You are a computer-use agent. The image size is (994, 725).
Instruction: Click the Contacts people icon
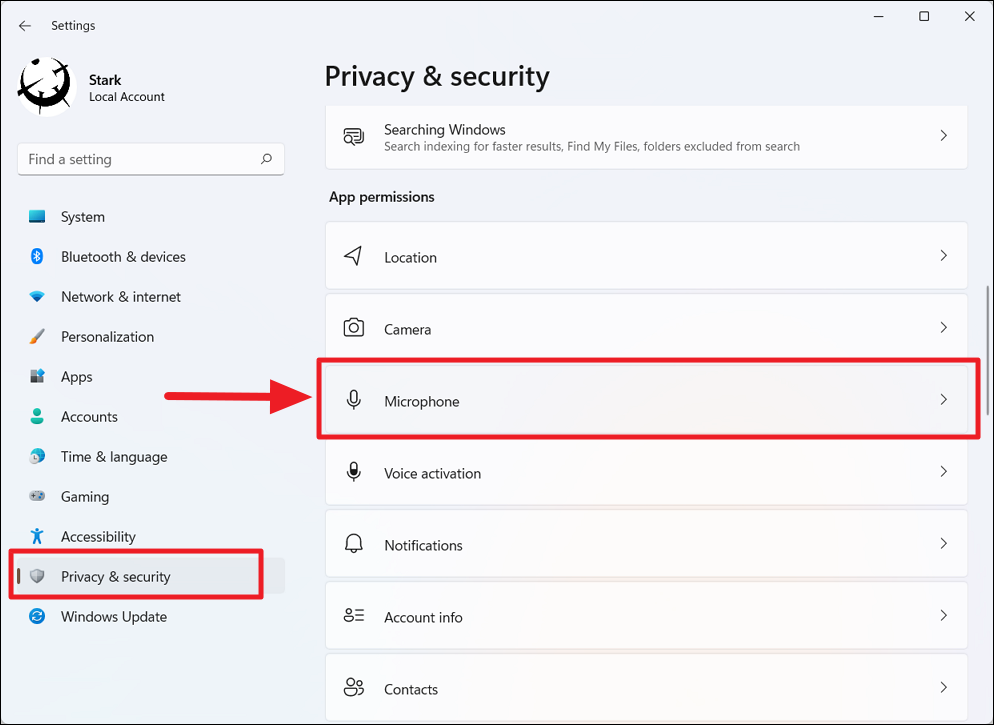[x=353, y=688]
